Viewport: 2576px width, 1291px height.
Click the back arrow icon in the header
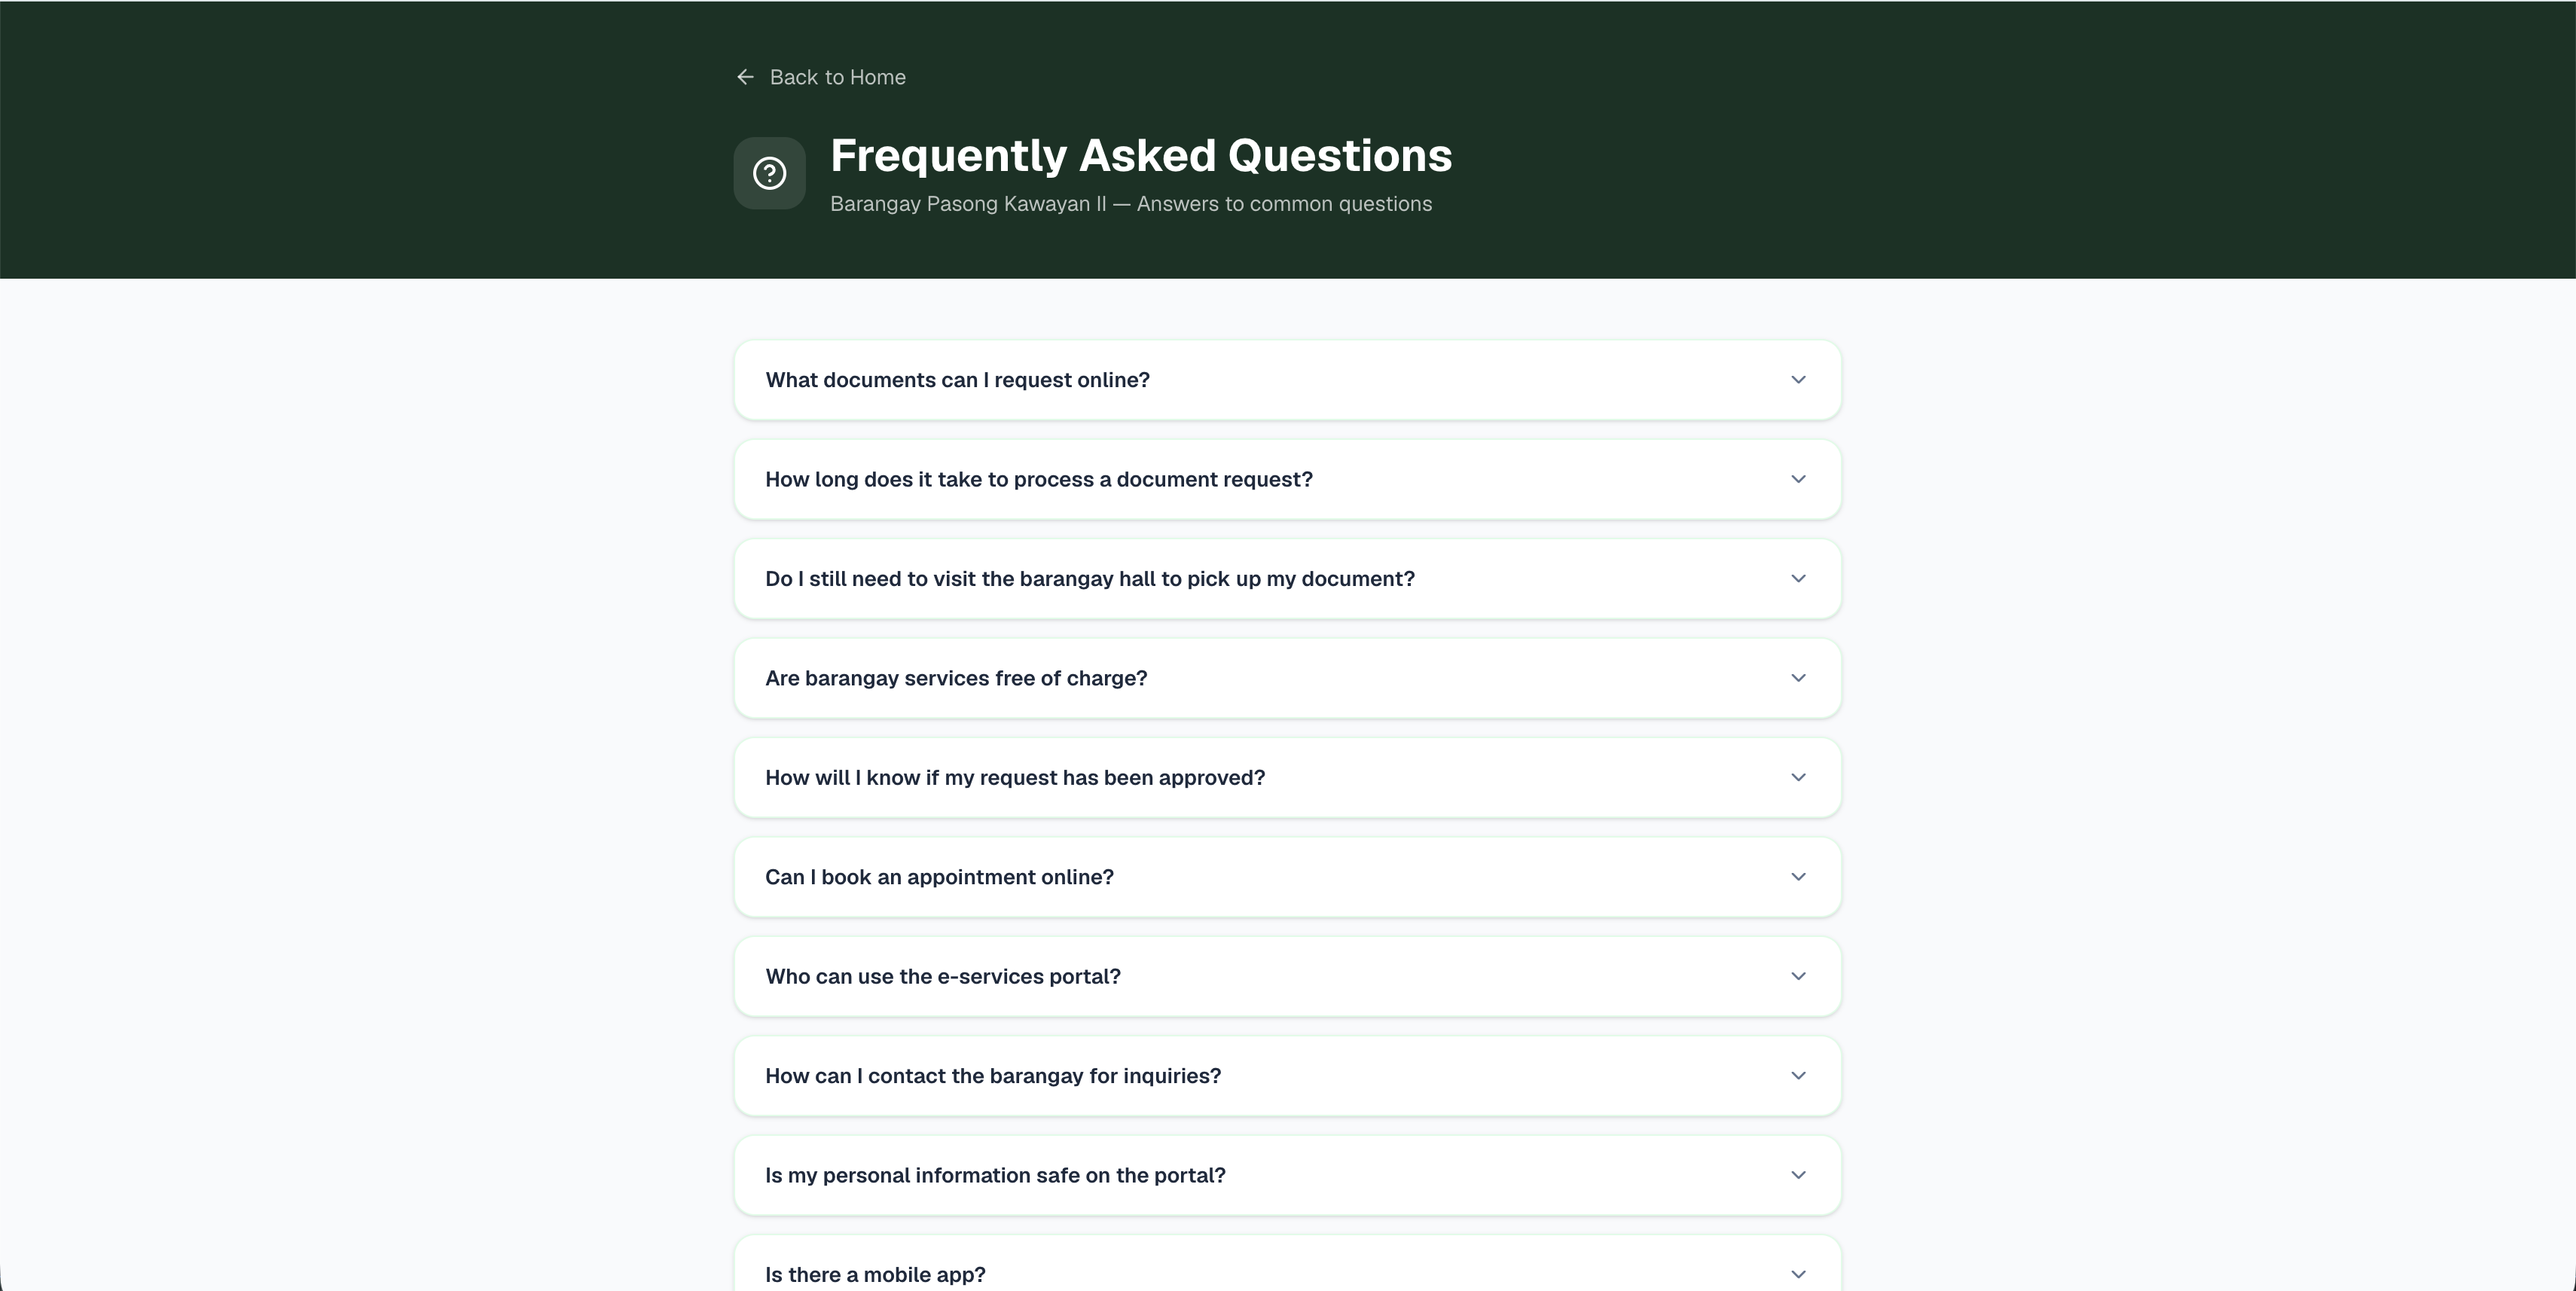(x=745, y=77)
